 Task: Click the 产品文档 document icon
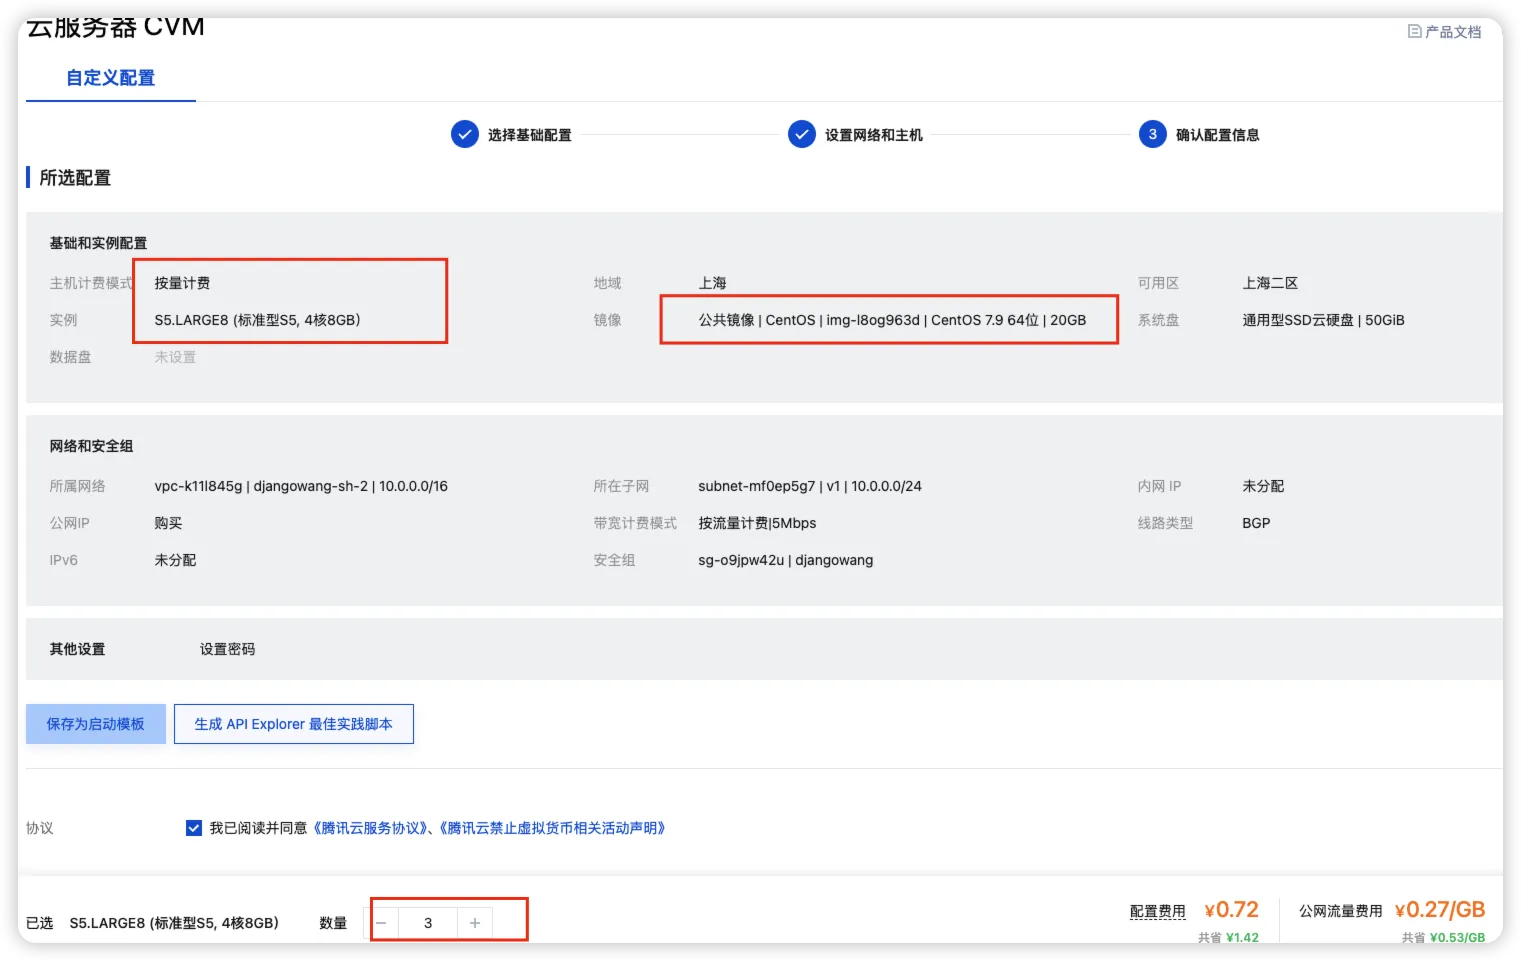[1414, 32]
